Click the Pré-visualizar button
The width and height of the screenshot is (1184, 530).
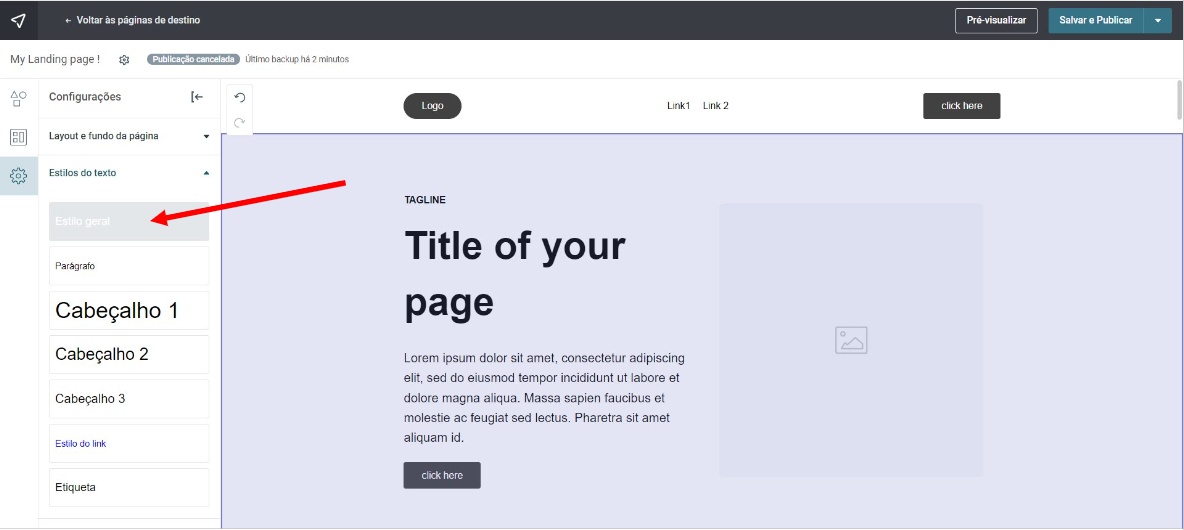pyautogui.click(x=996, y=20)
